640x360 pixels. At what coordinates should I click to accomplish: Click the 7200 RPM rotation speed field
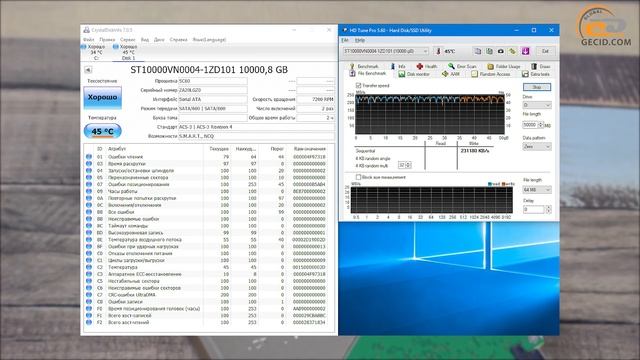[315, 99]
